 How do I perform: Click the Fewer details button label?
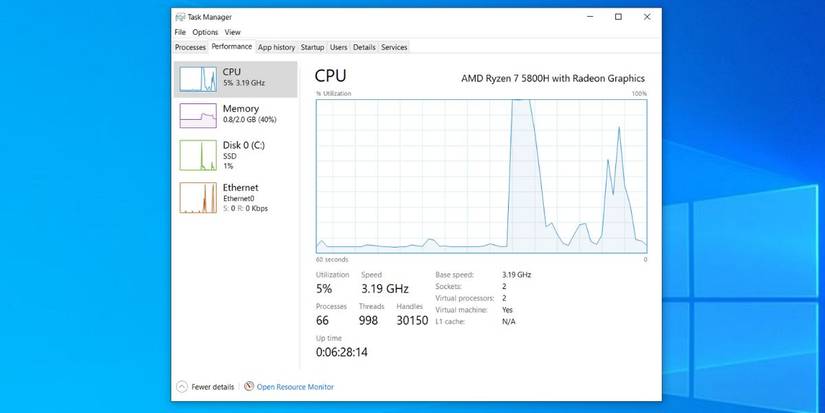(212, 386)
